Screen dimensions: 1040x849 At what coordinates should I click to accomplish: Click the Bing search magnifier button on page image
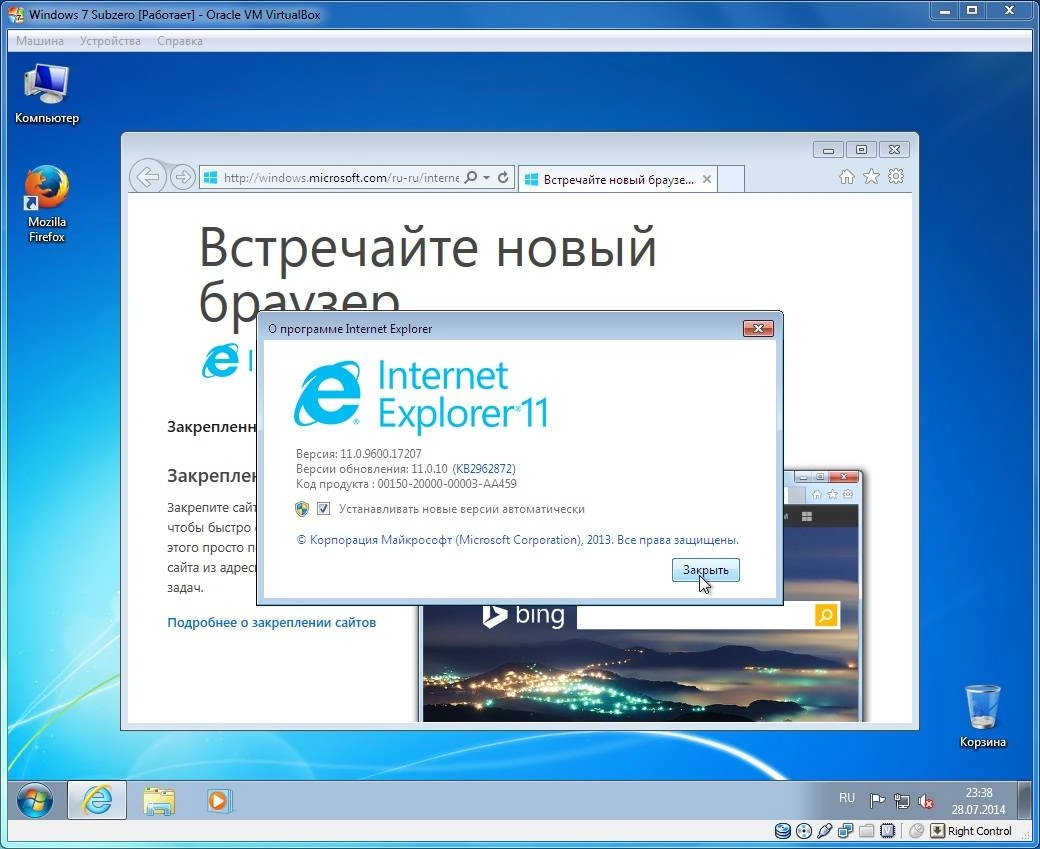pos(826,615)
